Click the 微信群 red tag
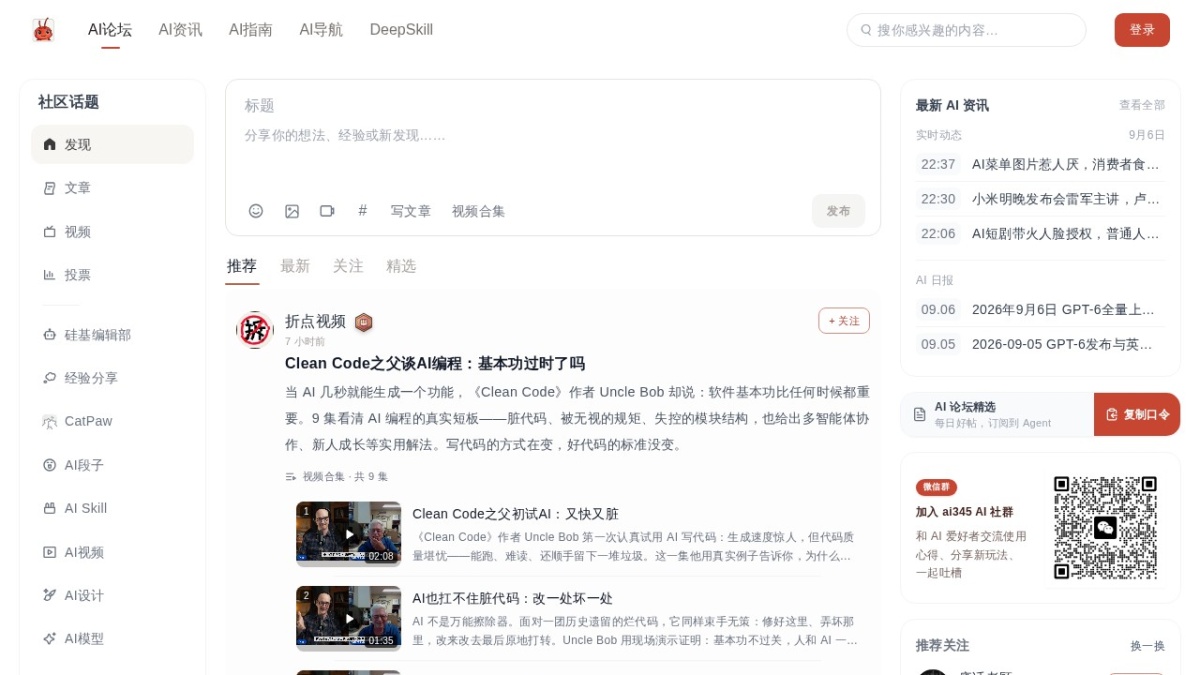 936,487
